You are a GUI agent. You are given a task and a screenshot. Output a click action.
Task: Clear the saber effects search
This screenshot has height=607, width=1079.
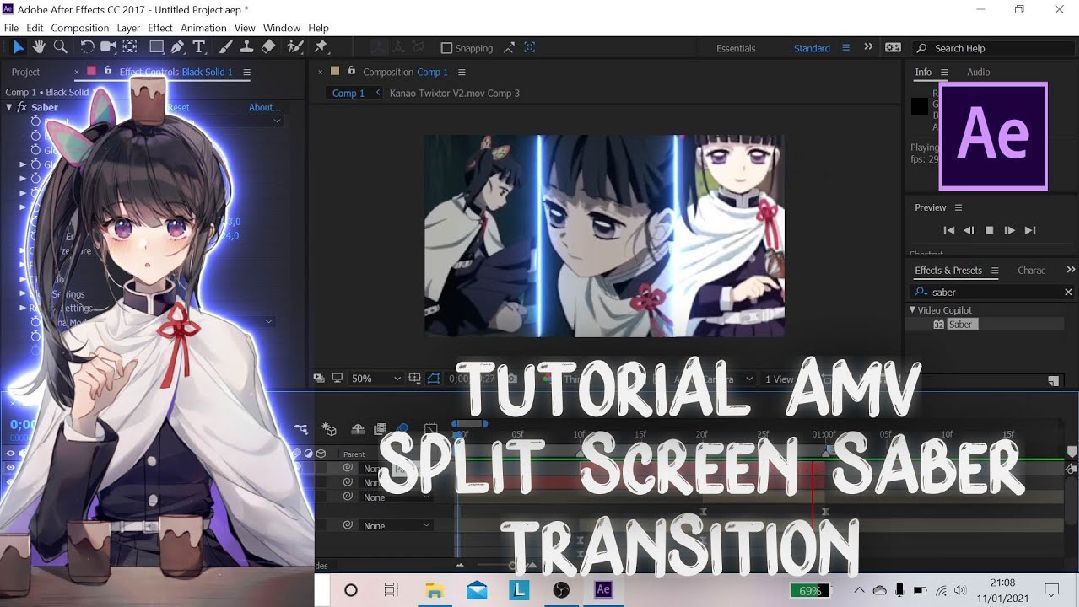click(x=1068, y=292)
